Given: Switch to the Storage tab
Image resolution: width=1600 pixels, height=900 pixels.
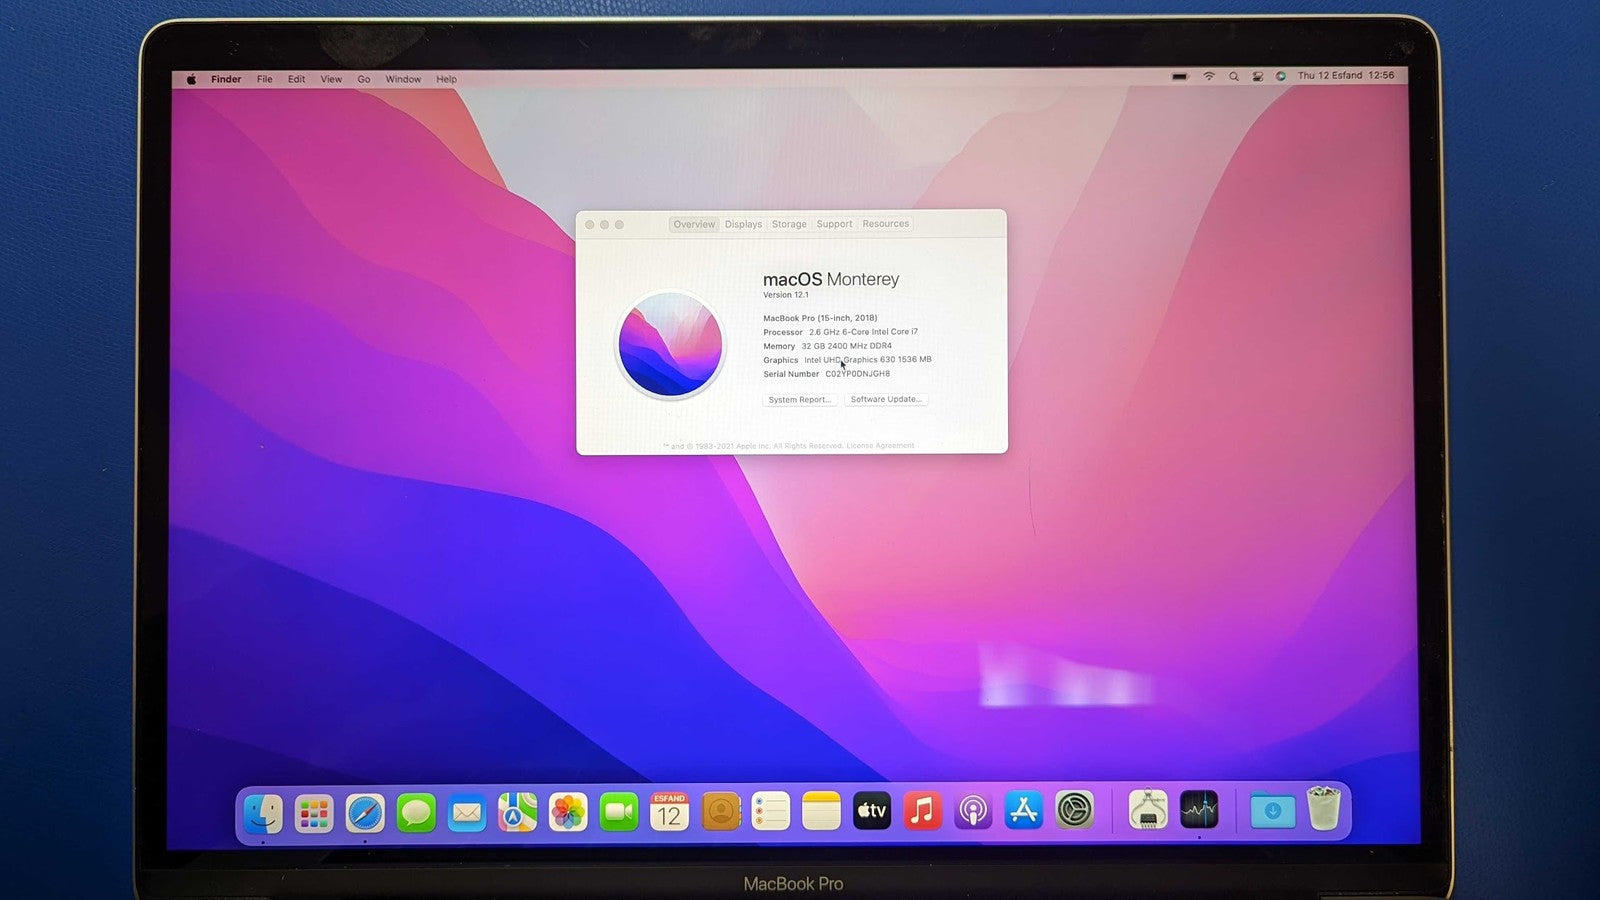Looking at the screenshot, I should point(789,224).
